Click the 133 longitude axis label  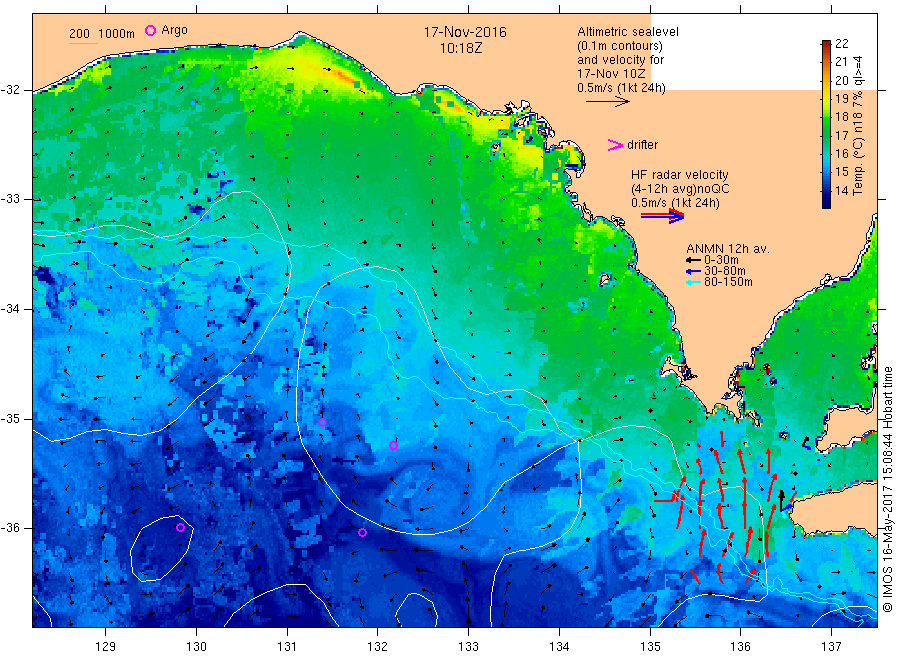click(x=468, y=647)
